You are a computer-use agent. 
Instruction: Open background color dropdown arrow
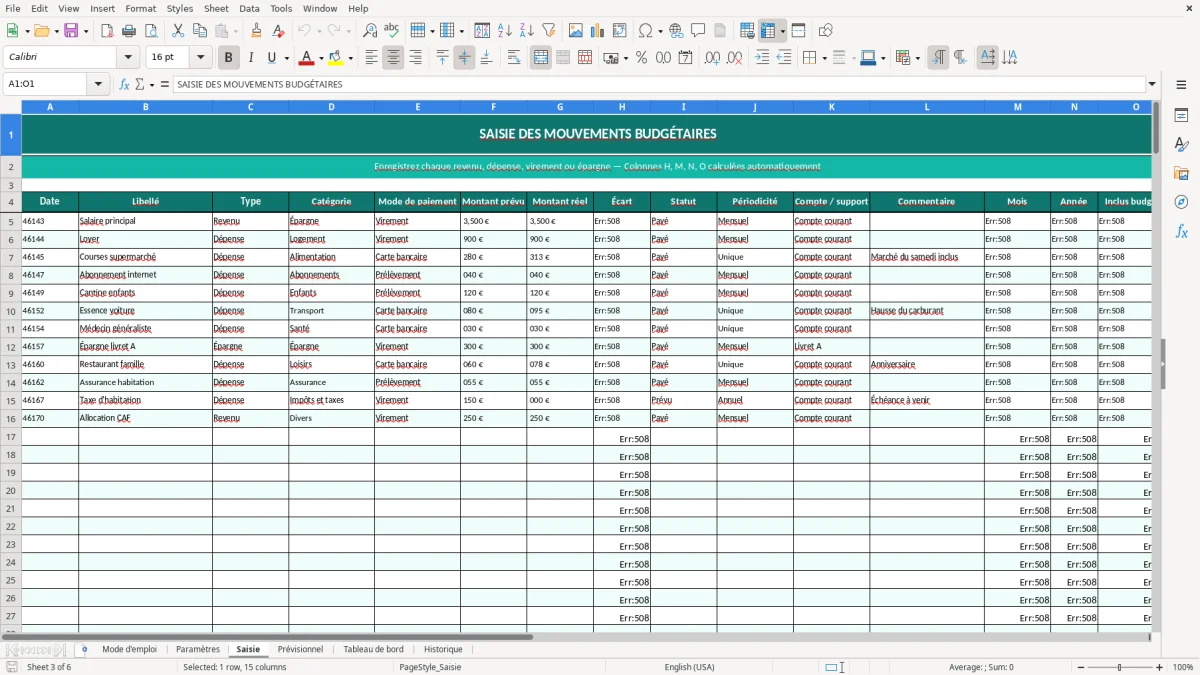coord(350,58)
